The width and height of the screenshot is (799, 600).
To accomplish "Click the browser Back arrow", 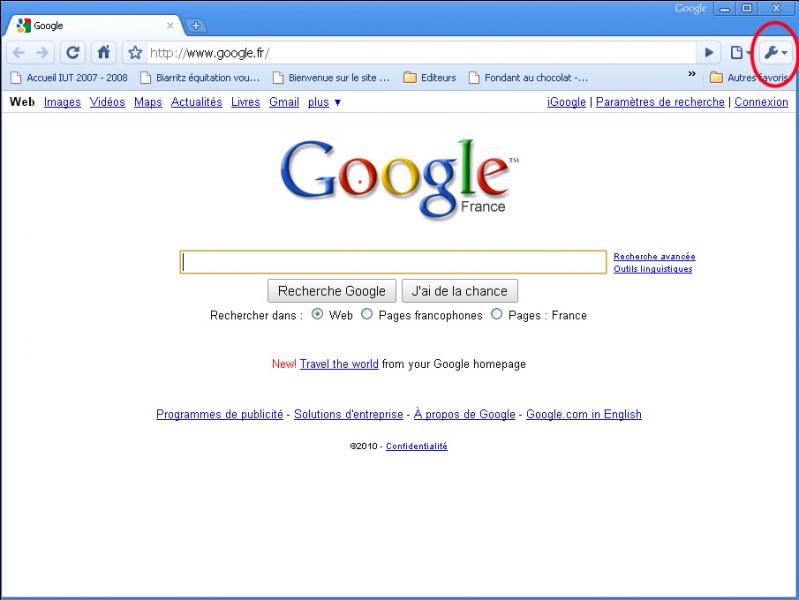I will pos(19,53).
